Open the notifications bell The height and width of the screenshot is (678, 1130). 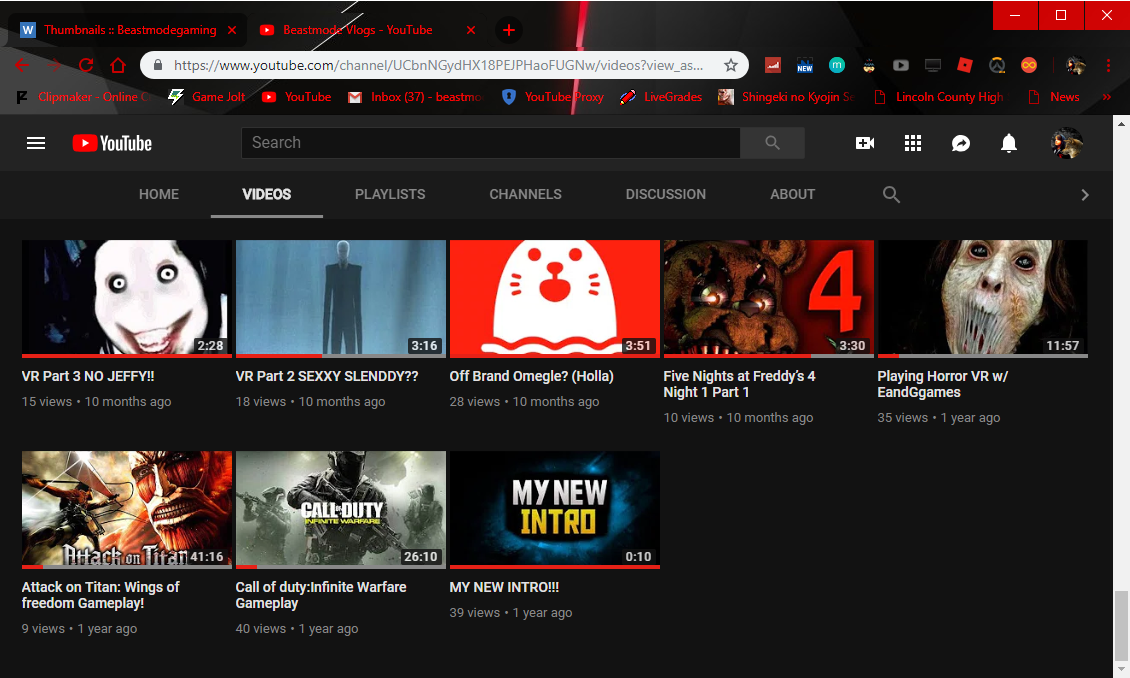point(1009,143)
